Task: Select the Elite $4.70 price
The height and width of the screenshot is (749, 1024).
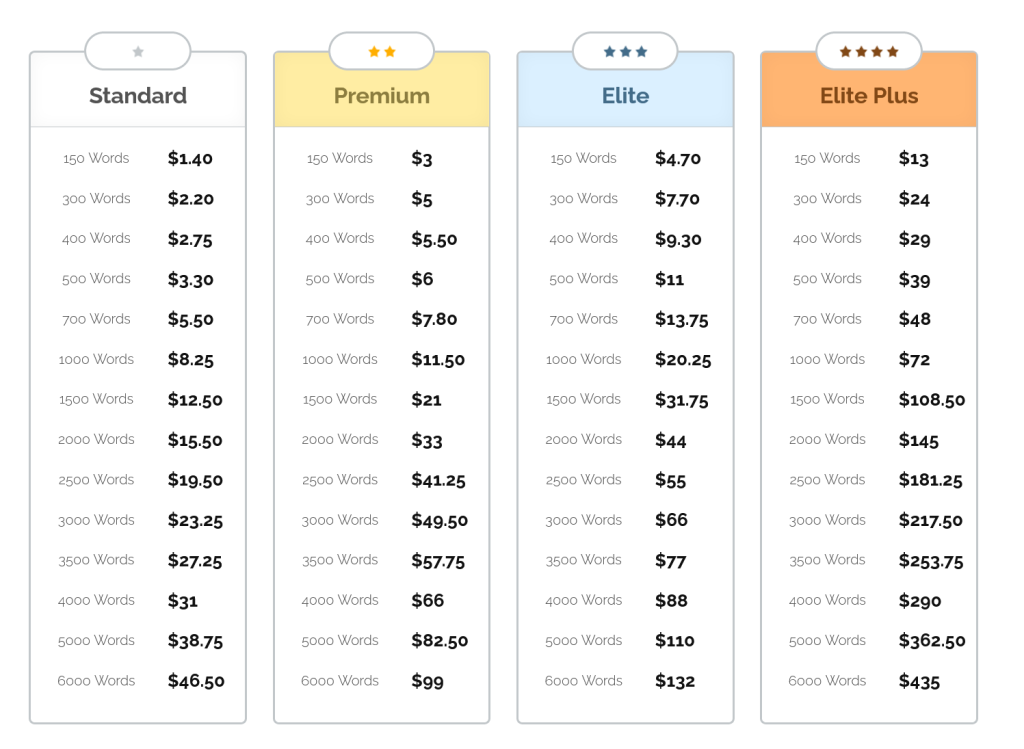Action: coord(678,158)
